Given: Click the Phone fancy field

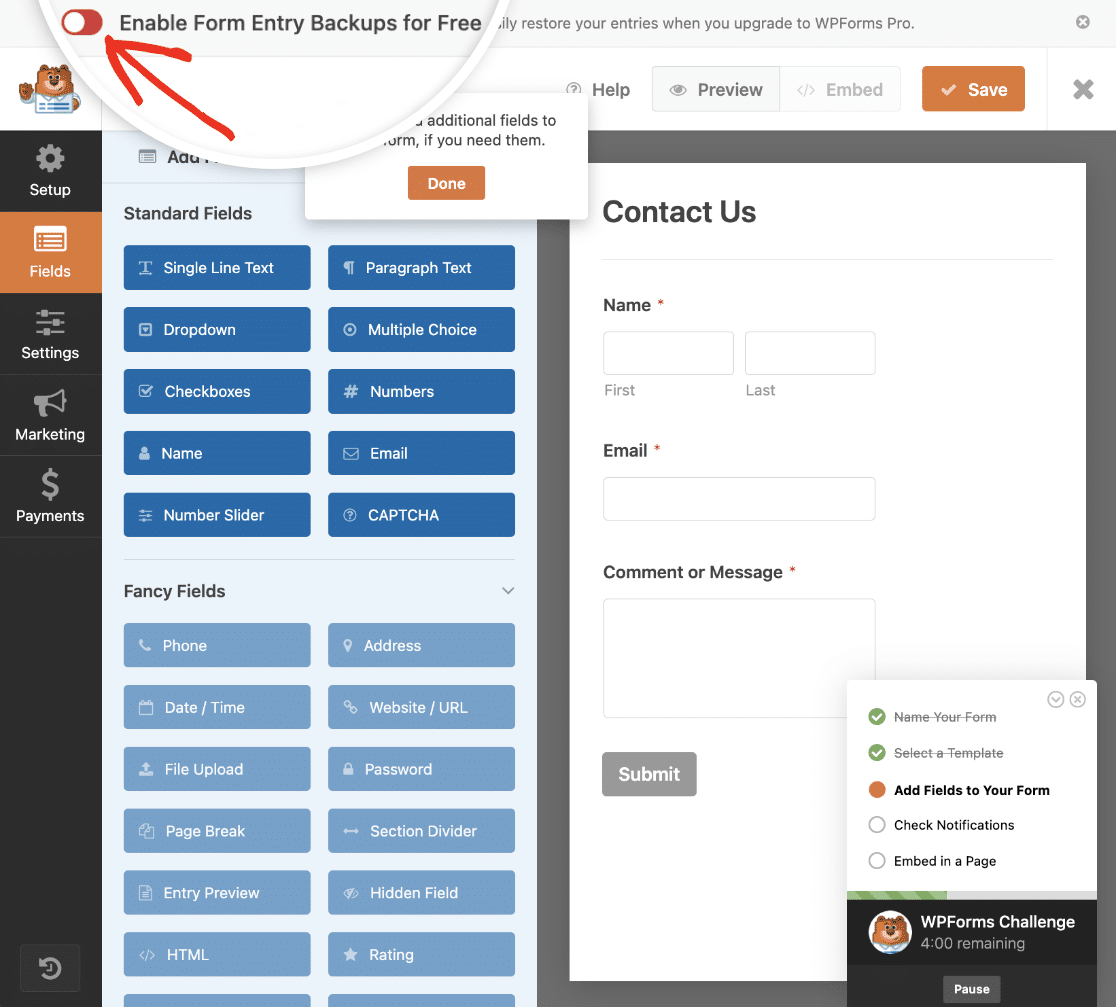Looking at the screenshot, I should [x=217, y=645].
